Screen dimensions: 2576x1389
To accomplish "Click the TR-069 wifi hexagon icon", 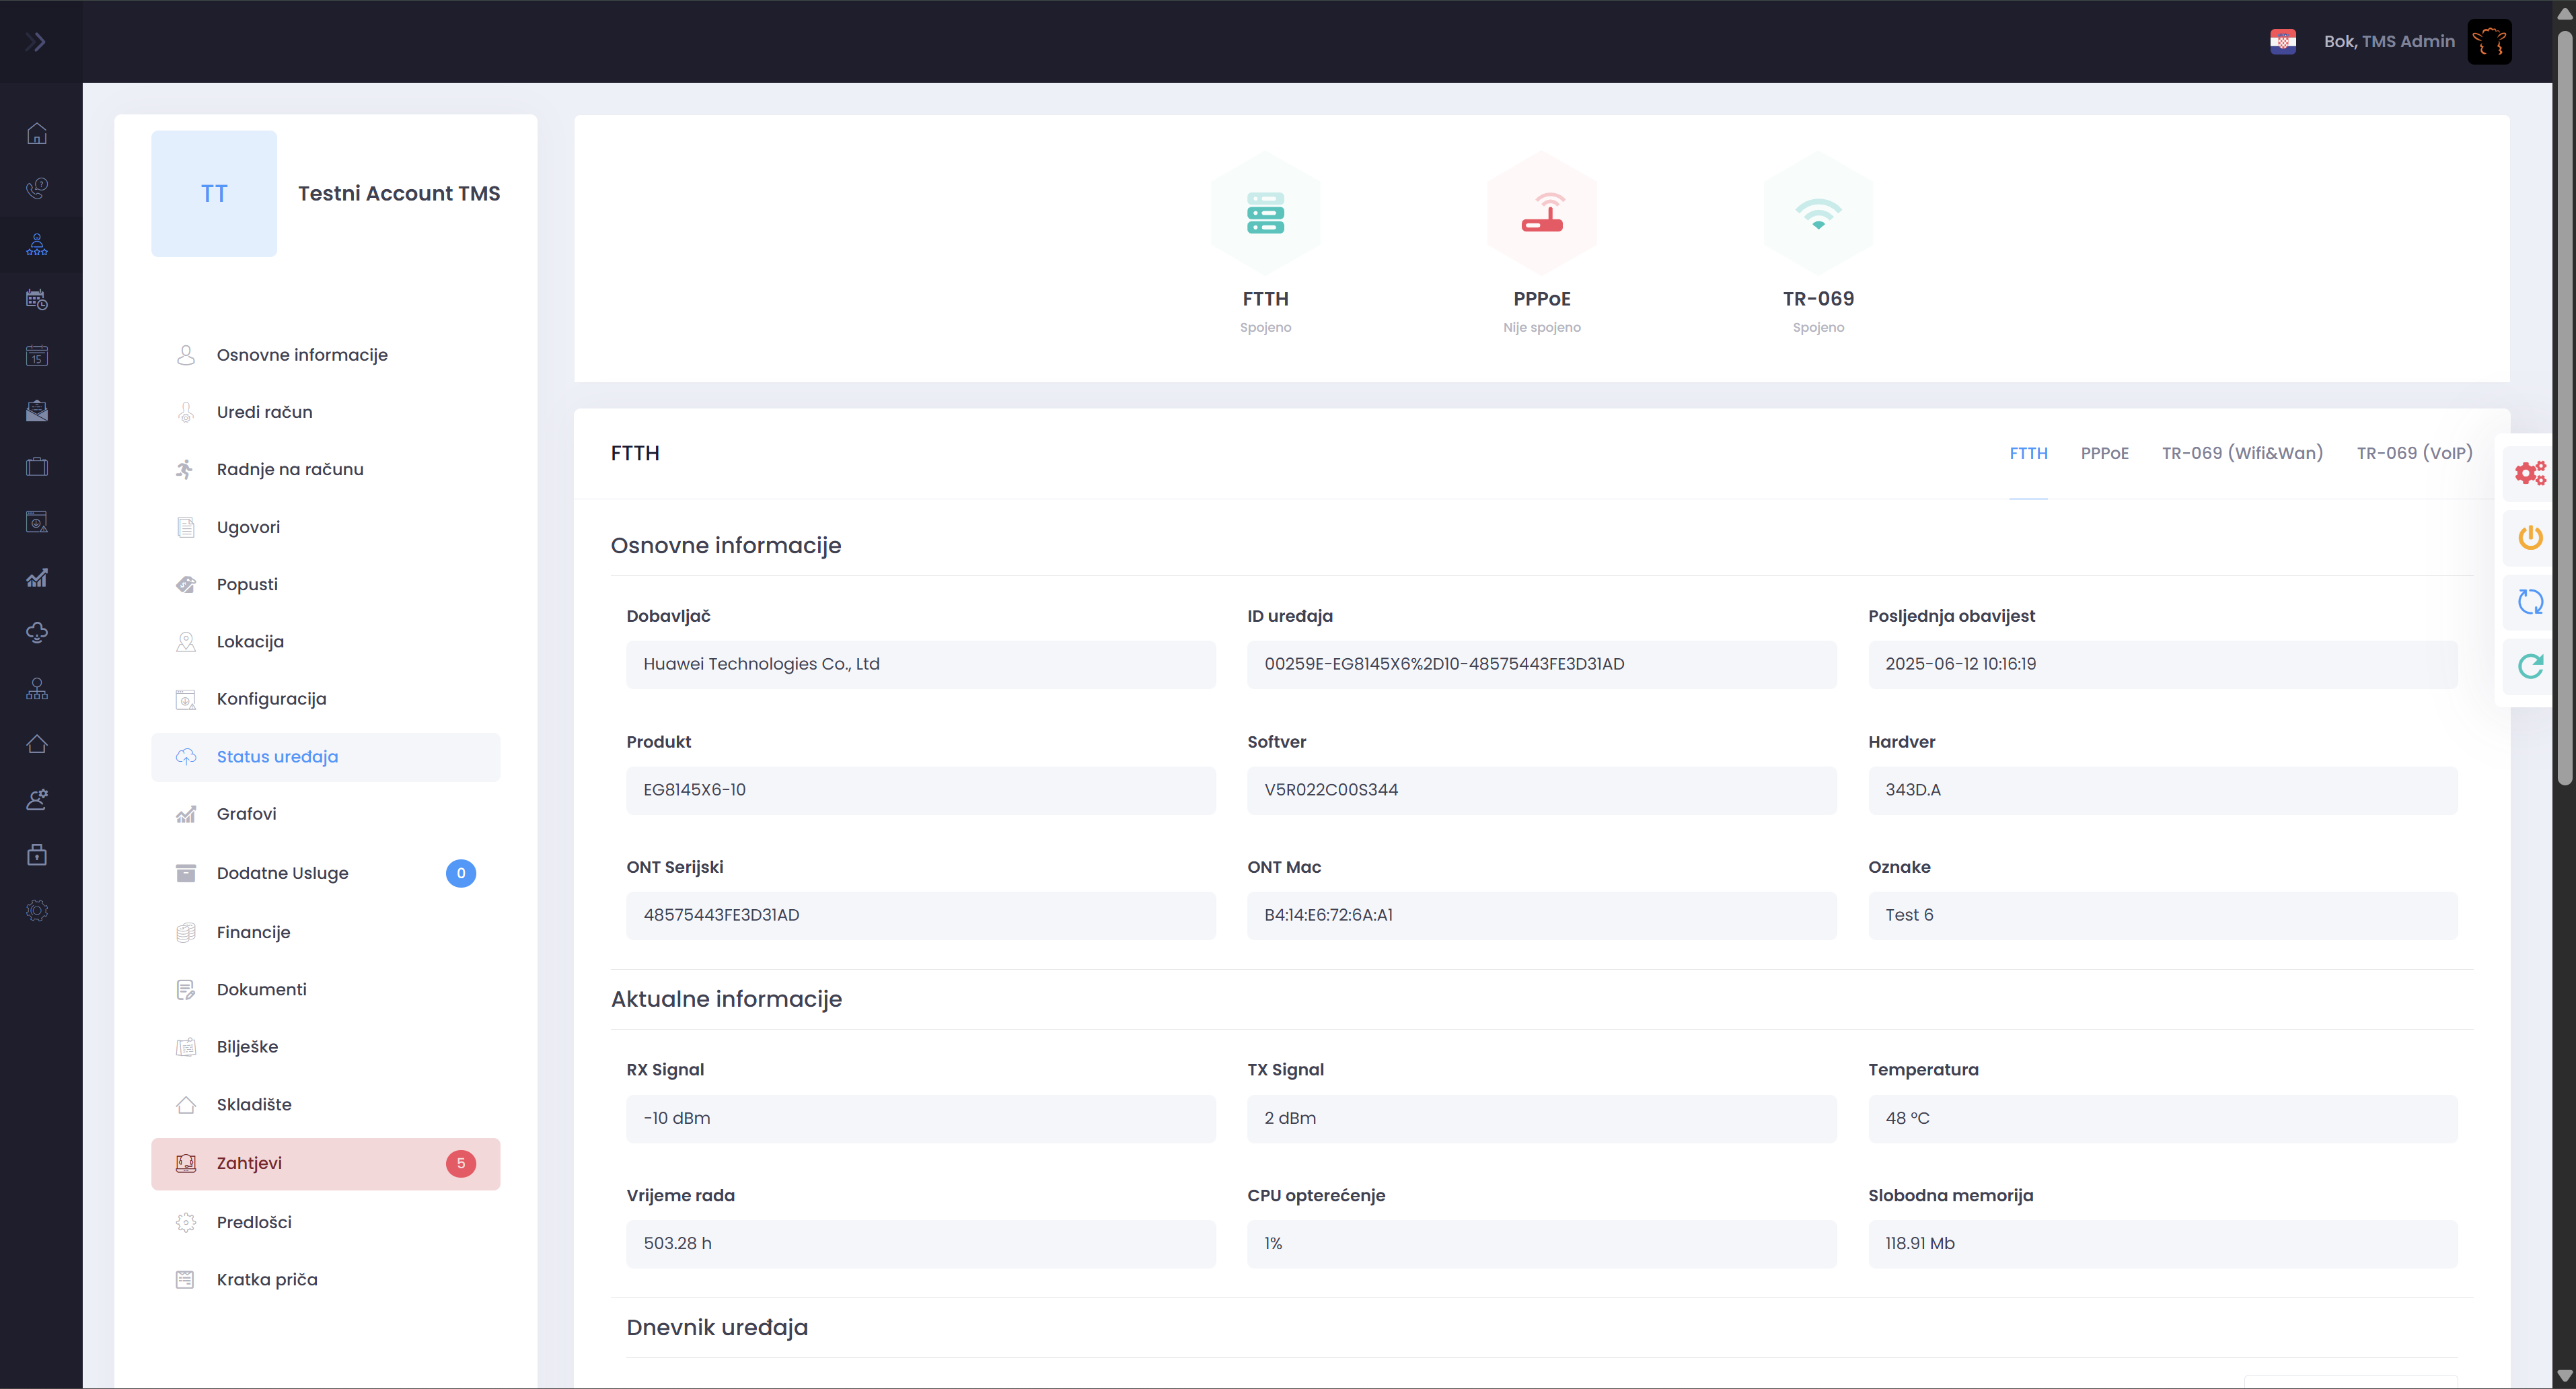I will coord(1817,213).
